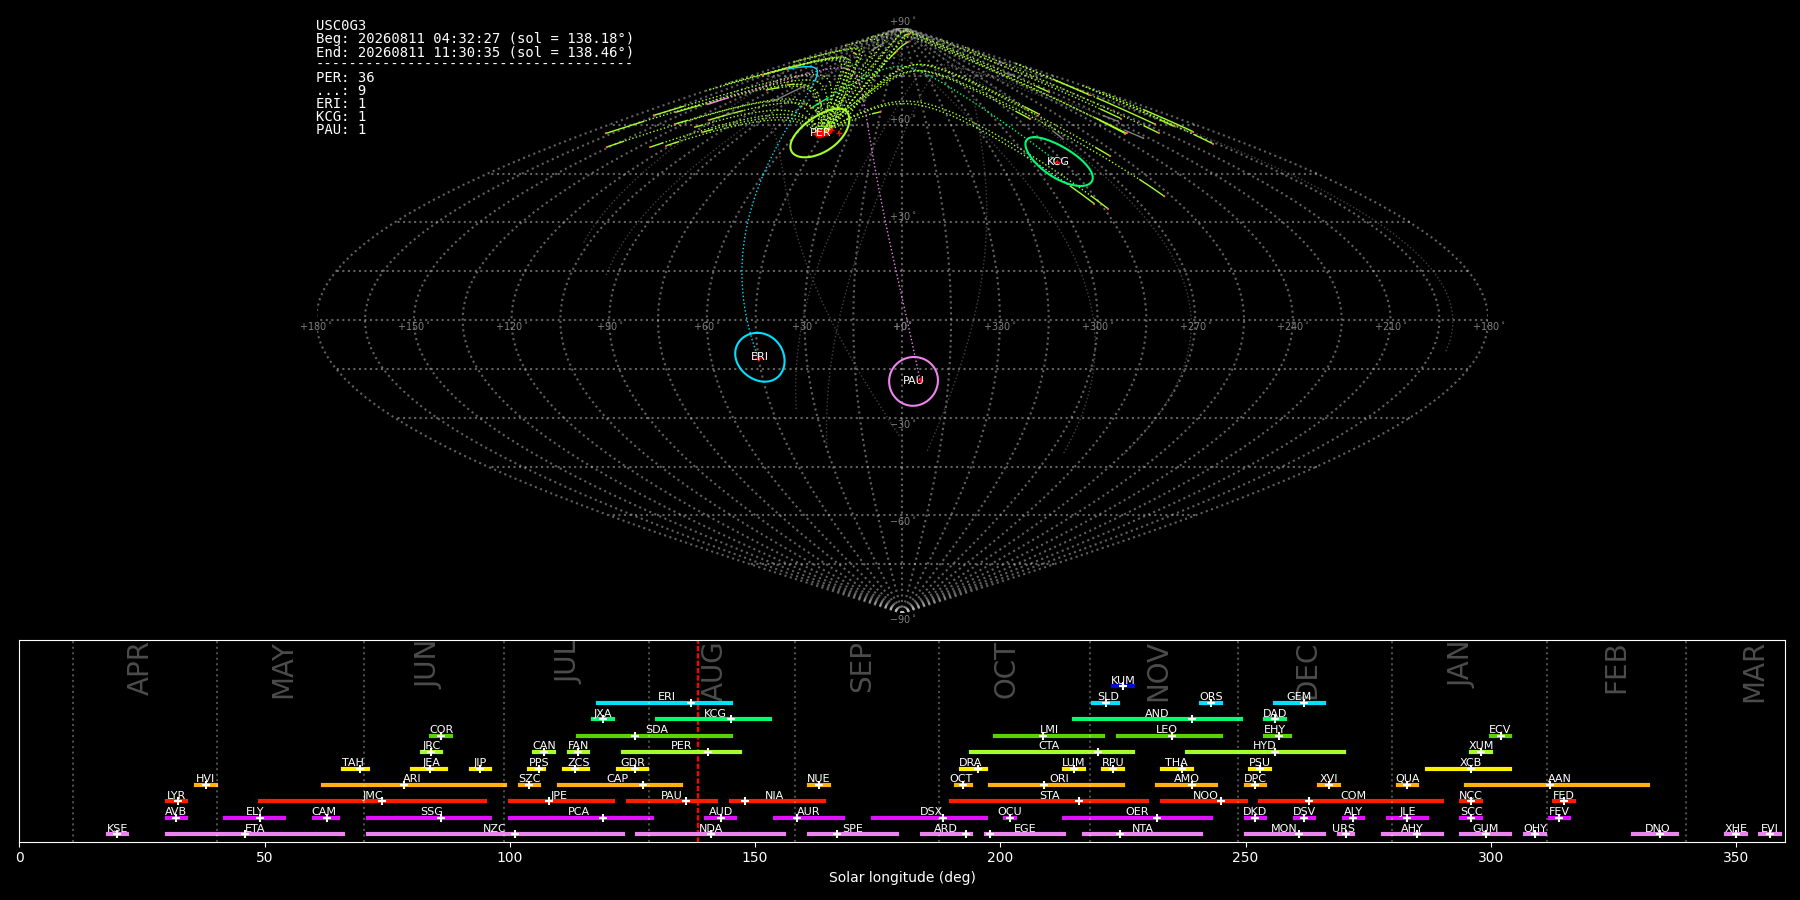The width and height of the screenshot is (1800, 900).
Task: Click the pink NZC shower bar
Action: coord(495,834)
